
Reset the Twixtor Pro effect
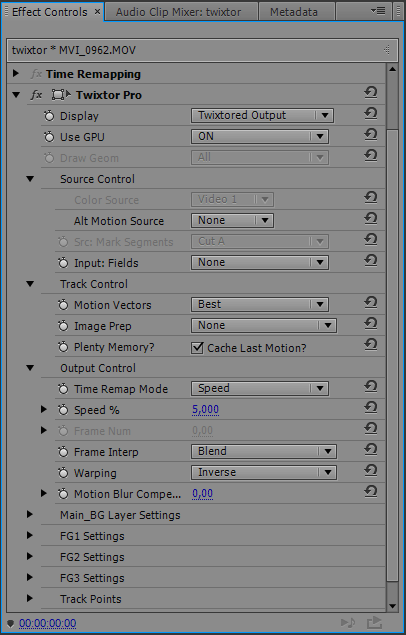(370, 93)
